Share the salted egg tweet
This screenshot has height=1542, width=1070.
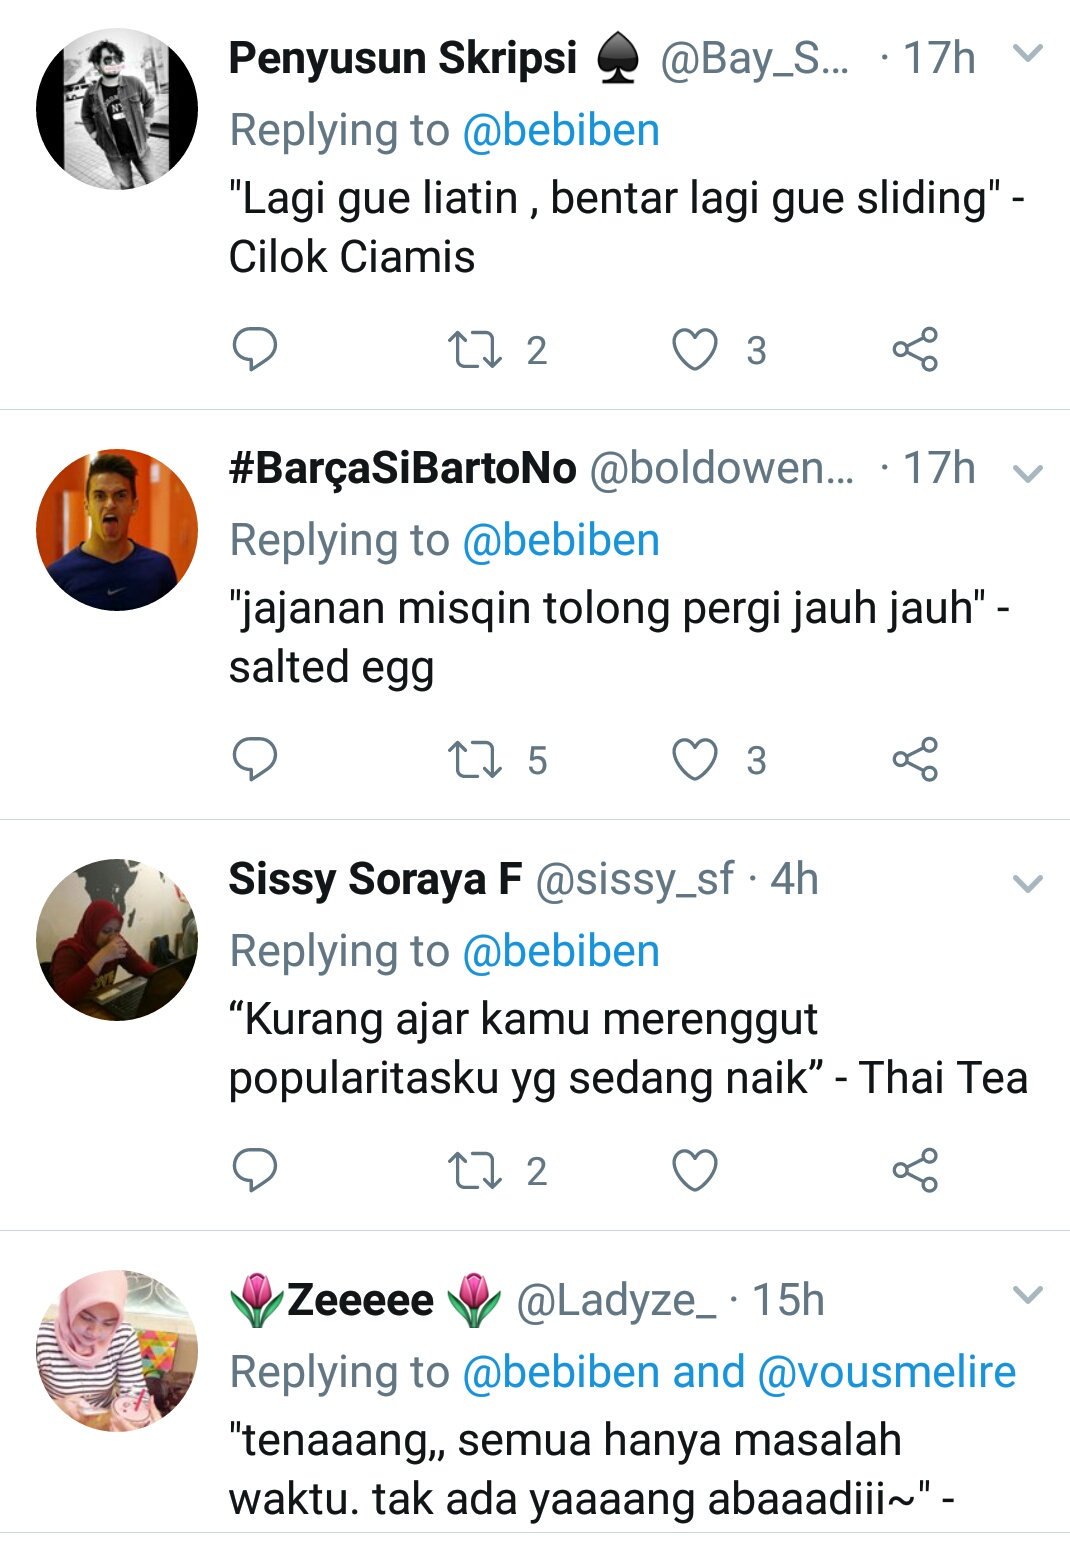(915, 760)
